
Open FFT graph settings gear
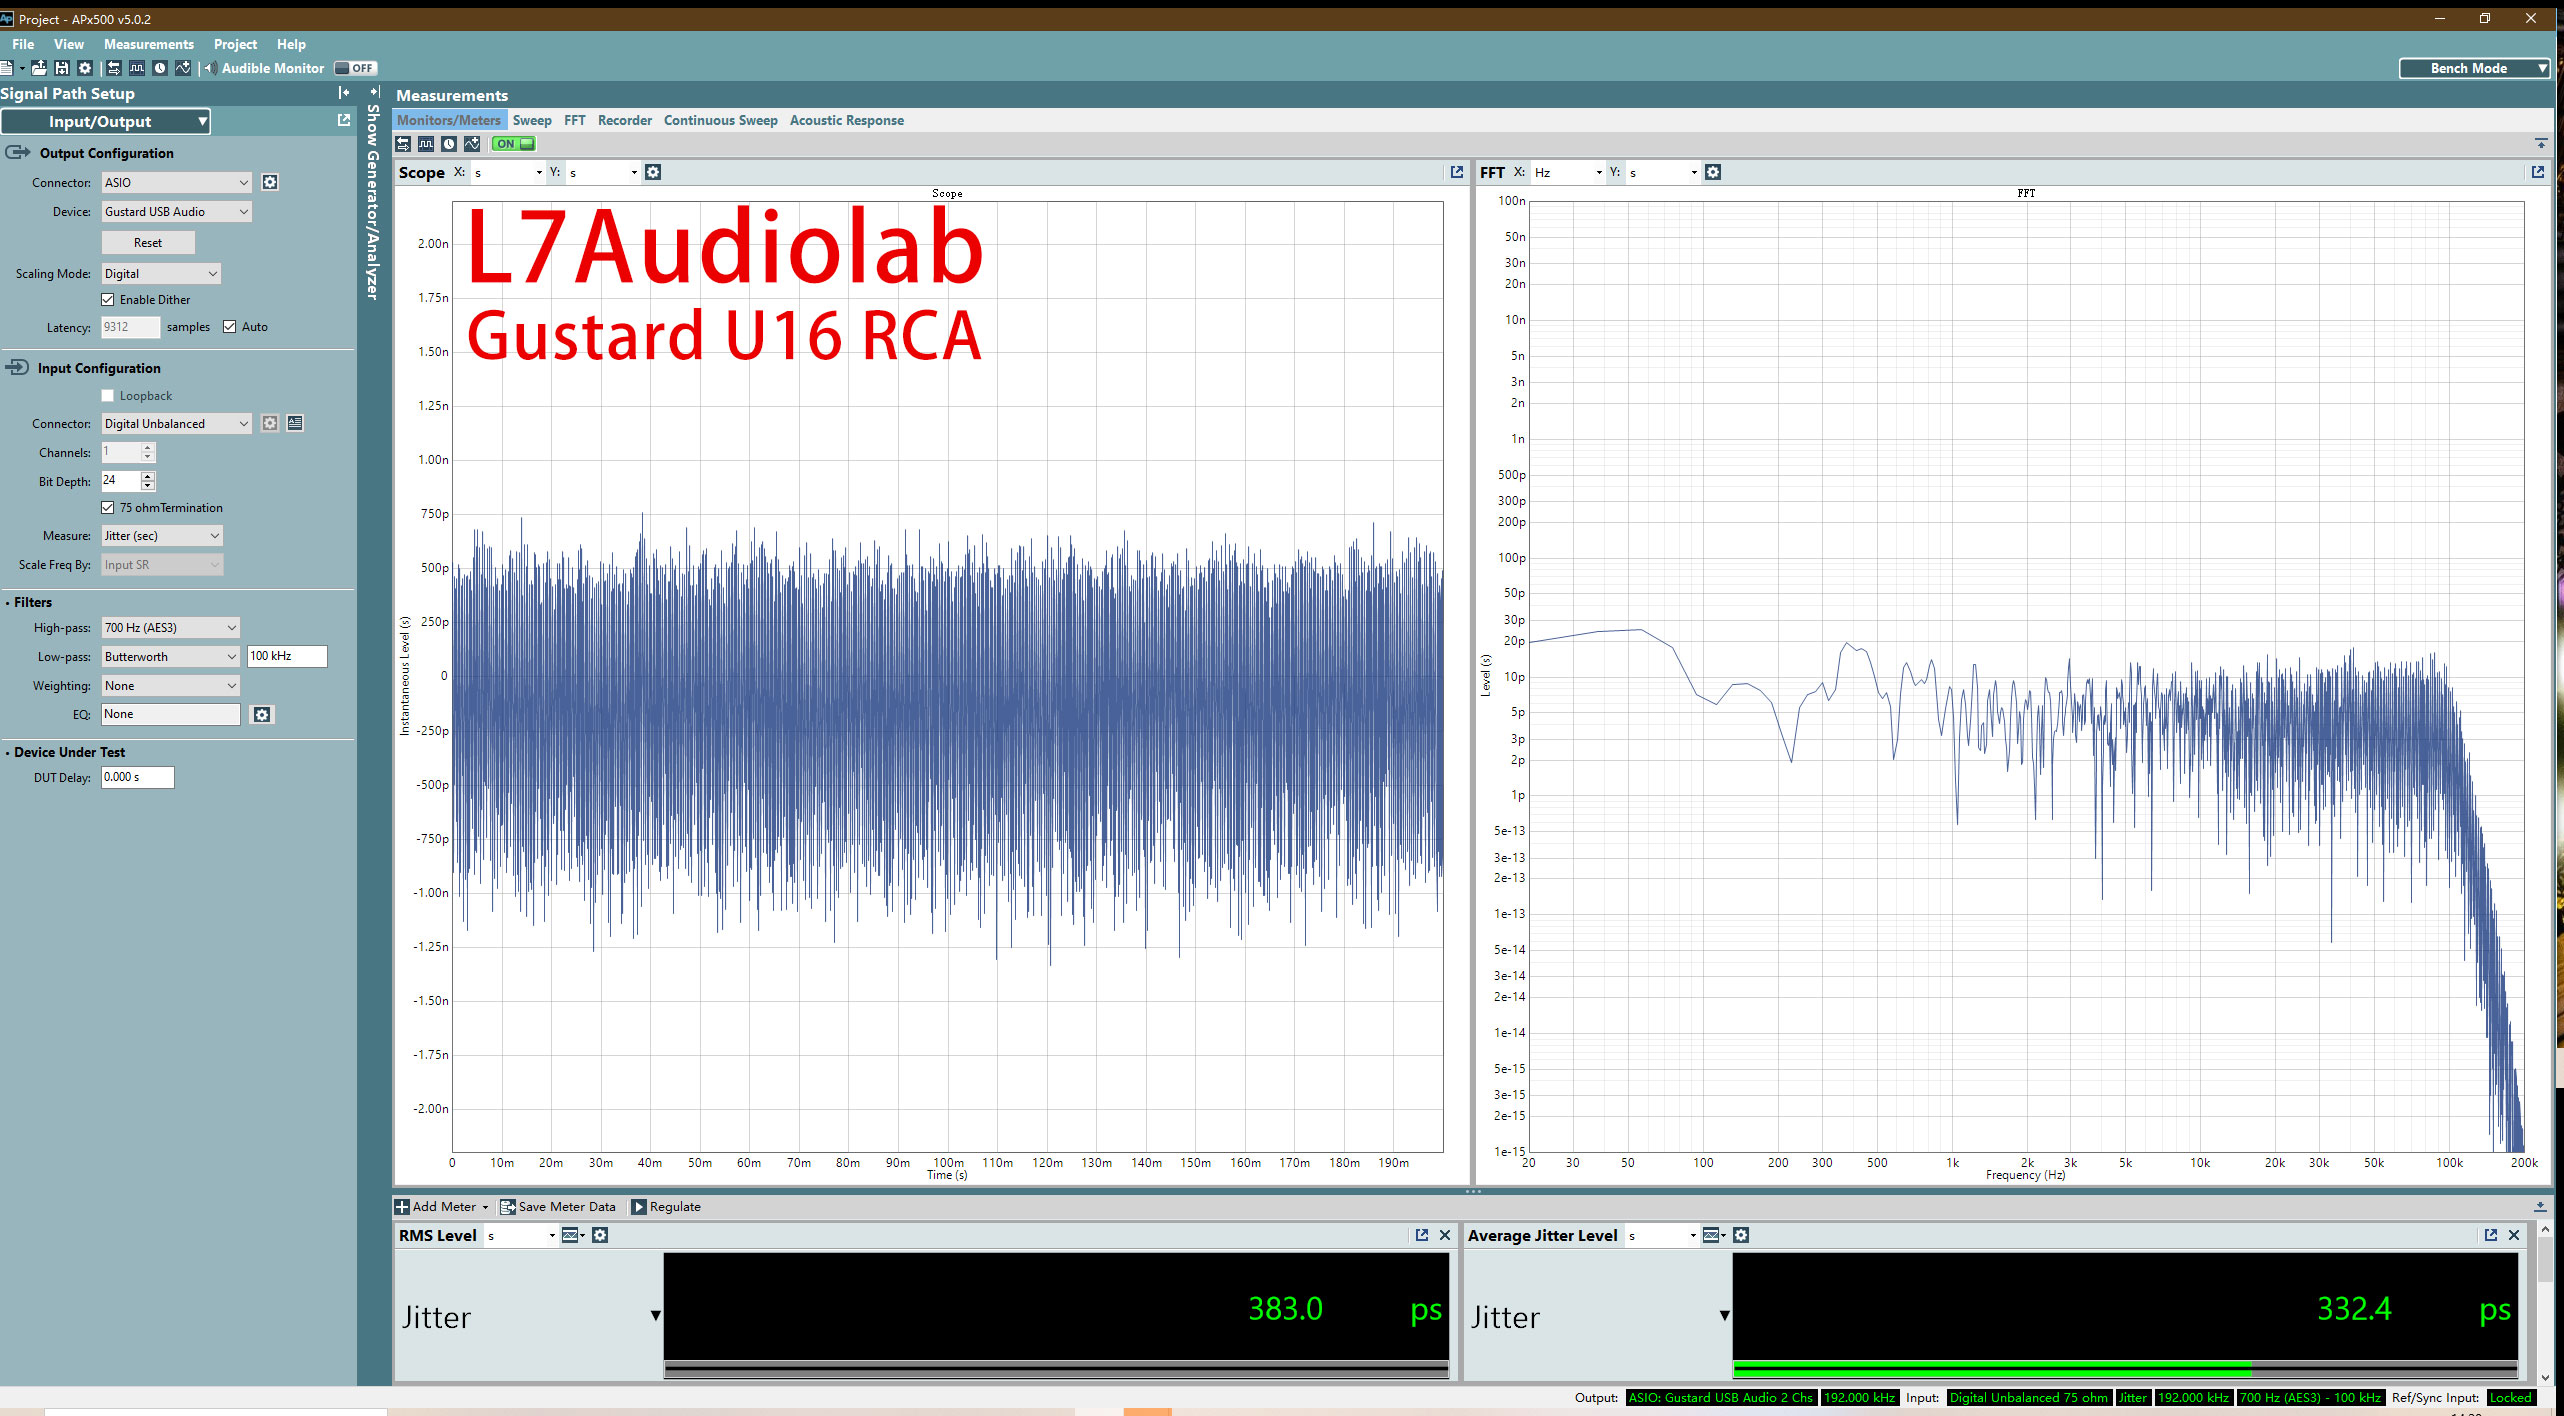click(1713, 172)
